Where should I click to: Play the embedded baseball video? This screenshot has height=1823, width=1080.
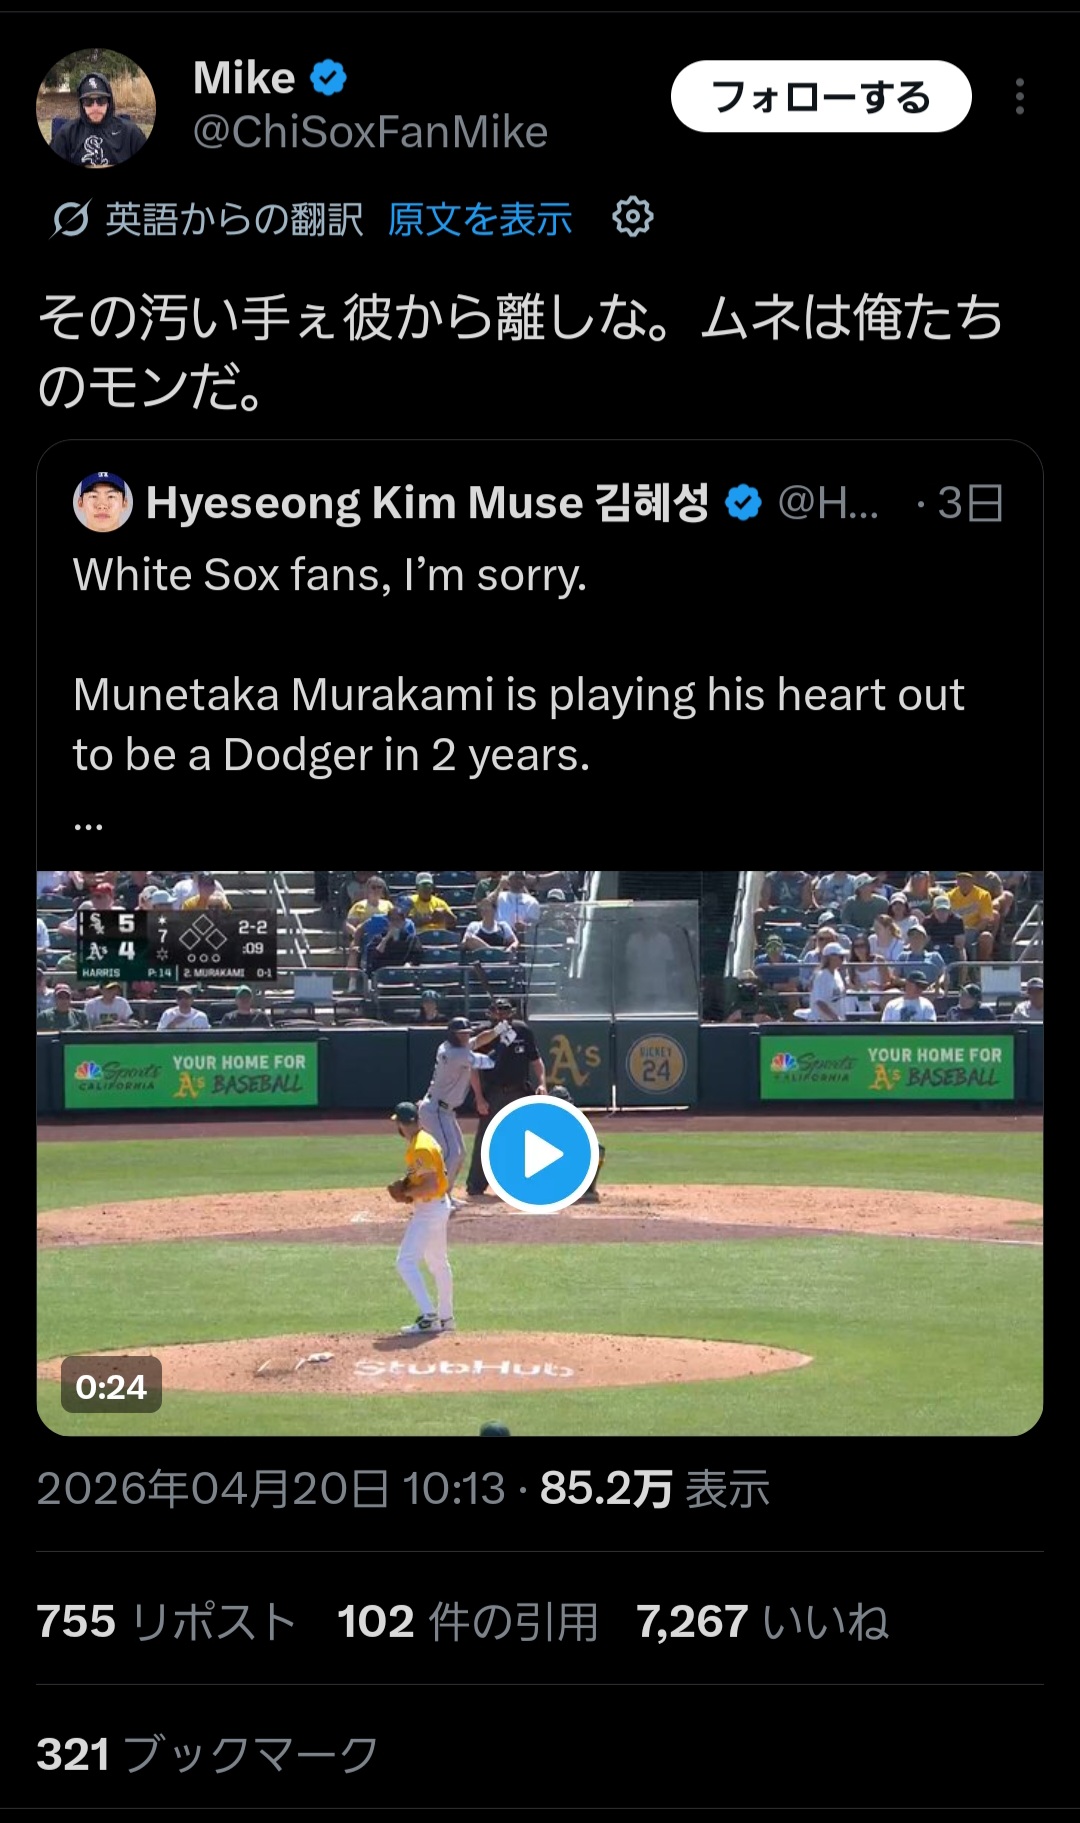540,1153
